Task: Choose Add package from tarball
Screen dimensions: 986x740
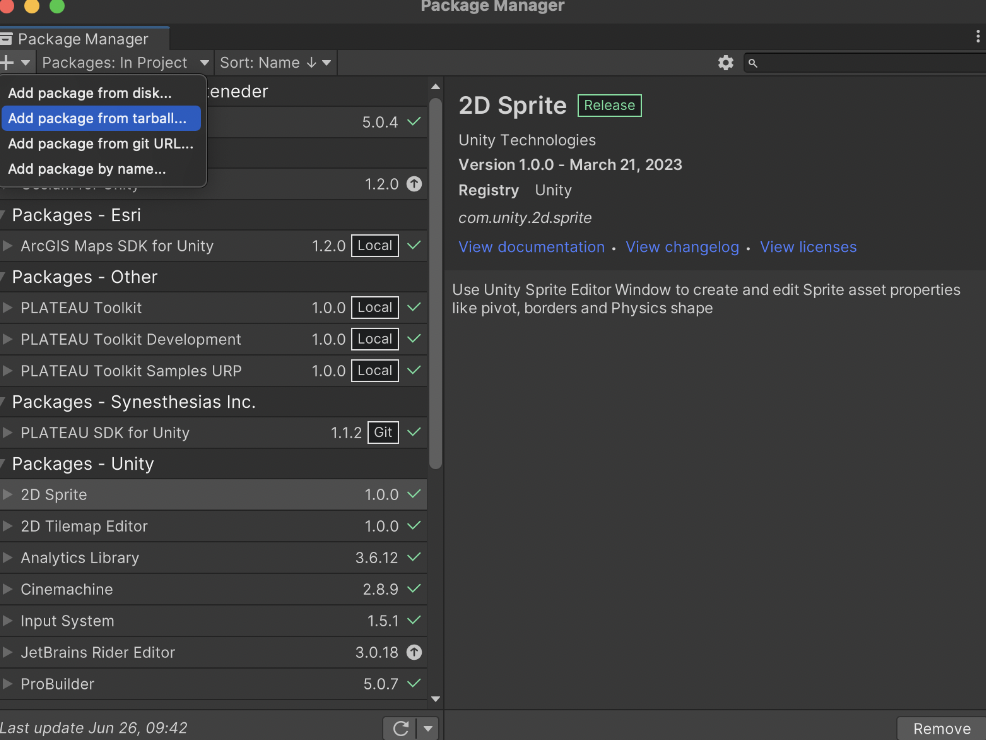Action: click(x=101, y=118)
